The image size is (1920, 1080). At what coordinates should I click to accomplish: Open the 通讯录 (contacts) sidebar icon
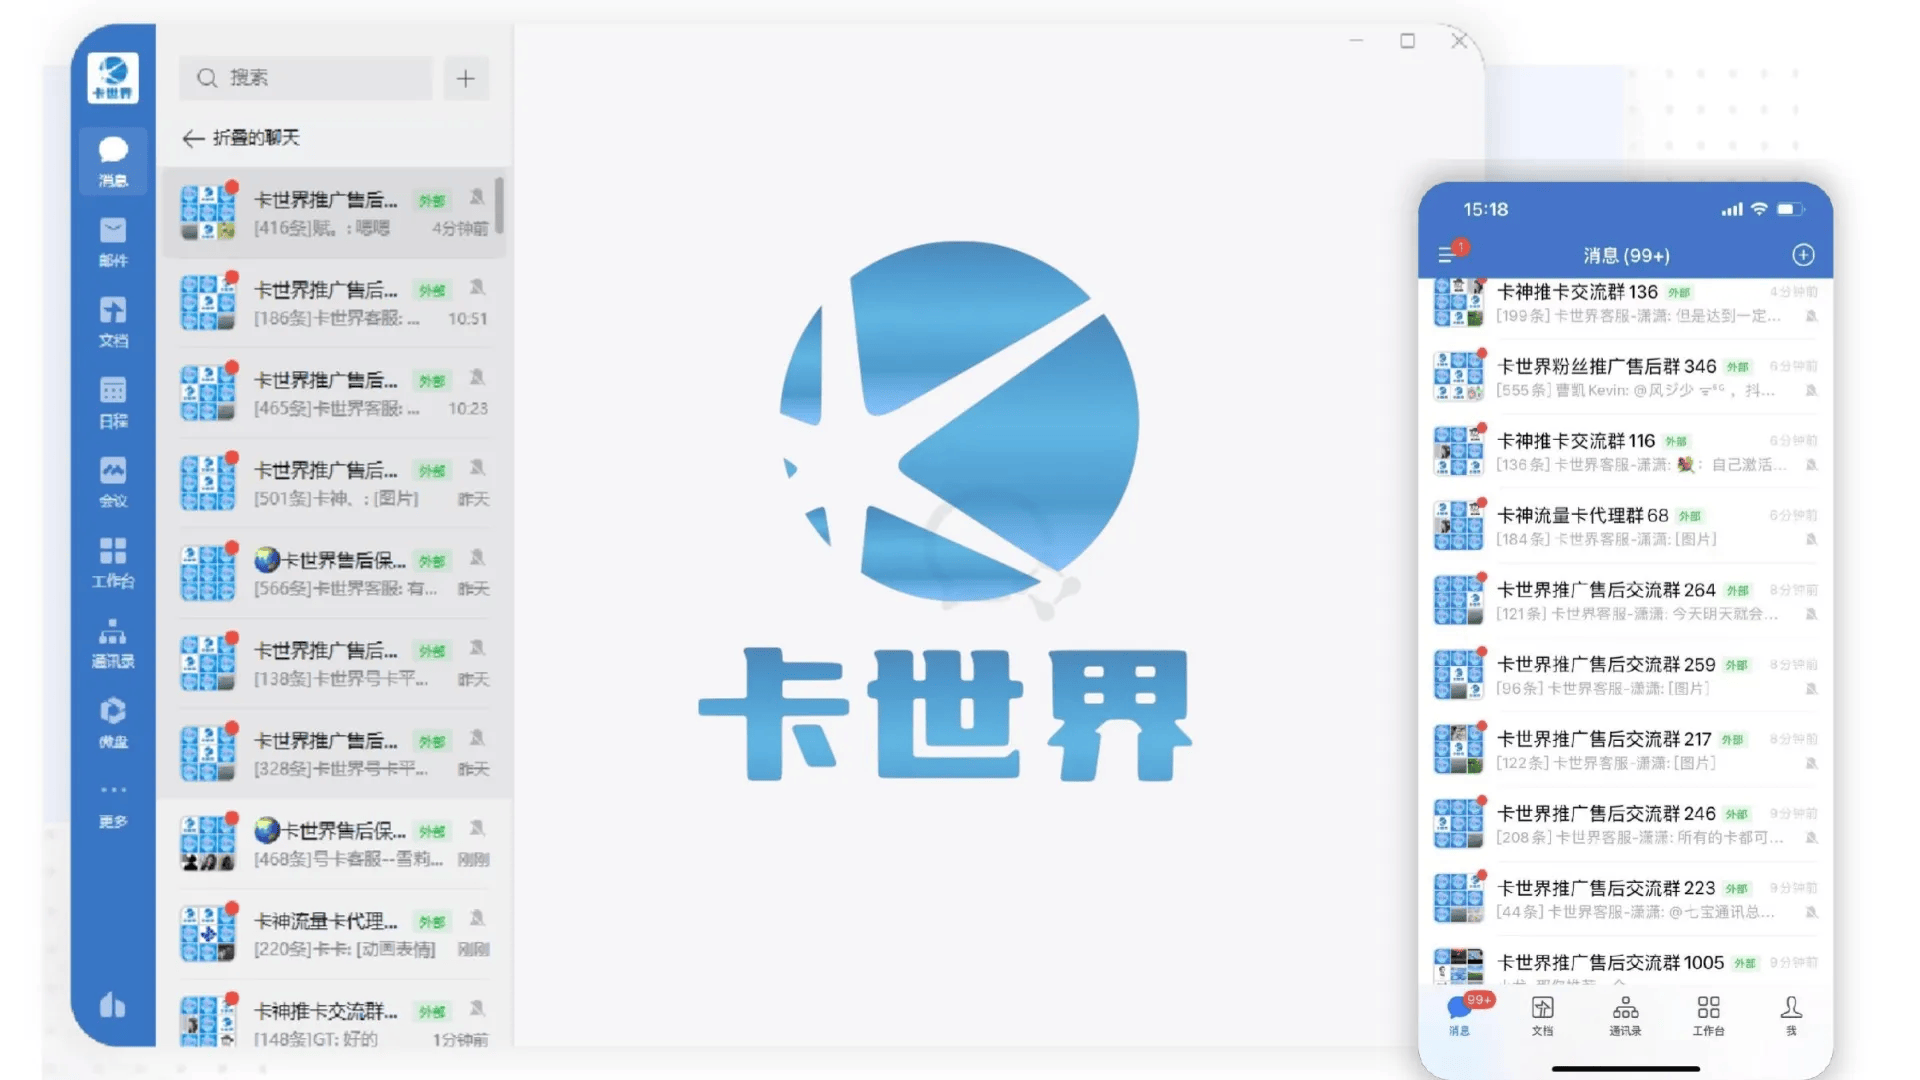113,642
